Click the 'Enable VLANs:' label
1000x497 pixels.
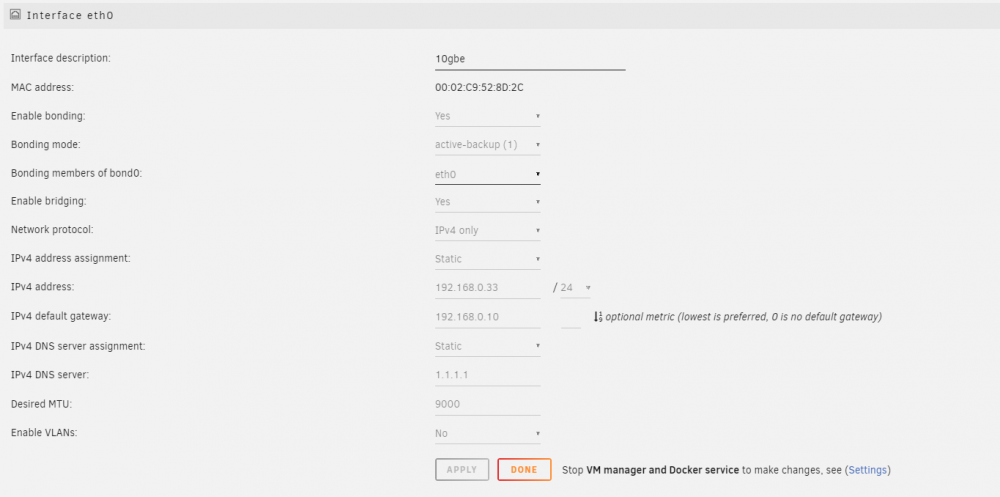44,433
